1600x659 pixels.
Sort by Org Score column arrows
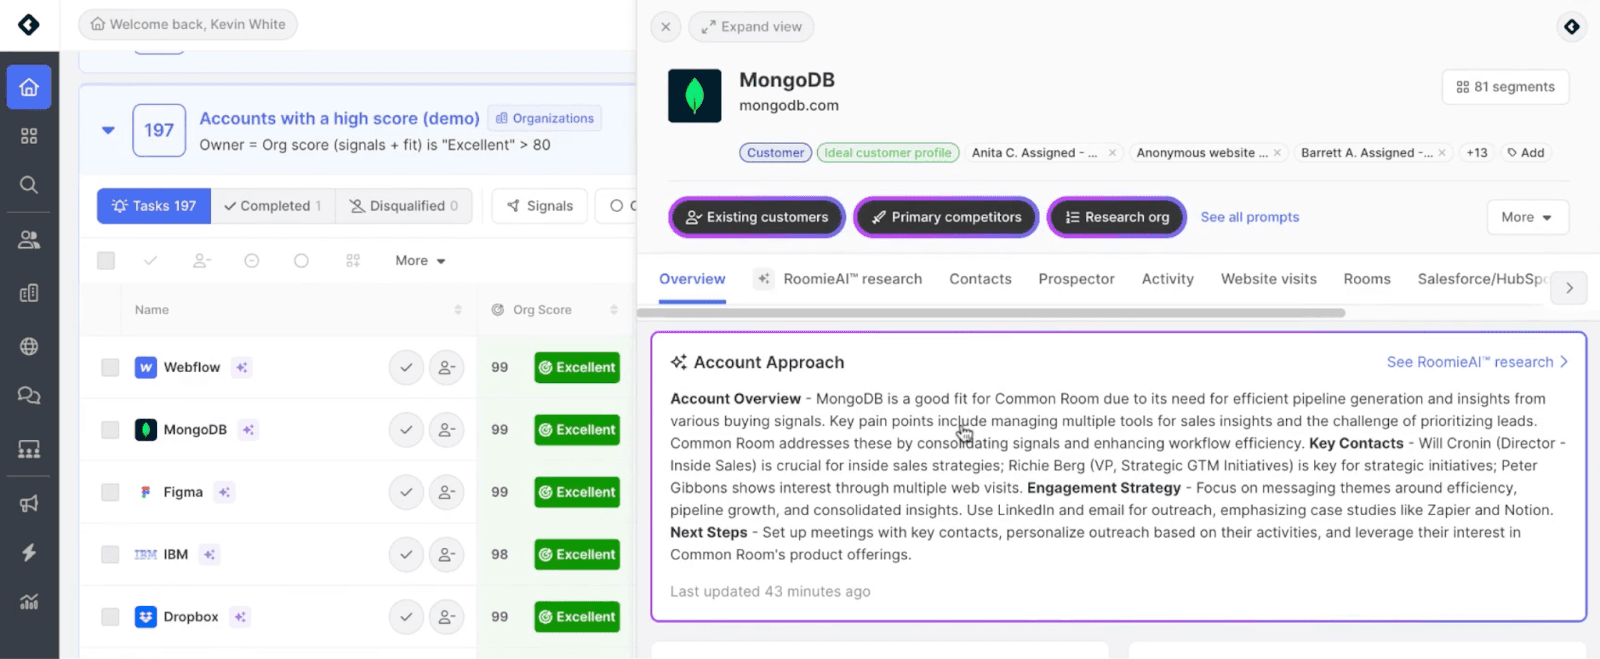[x=614, y=310]
